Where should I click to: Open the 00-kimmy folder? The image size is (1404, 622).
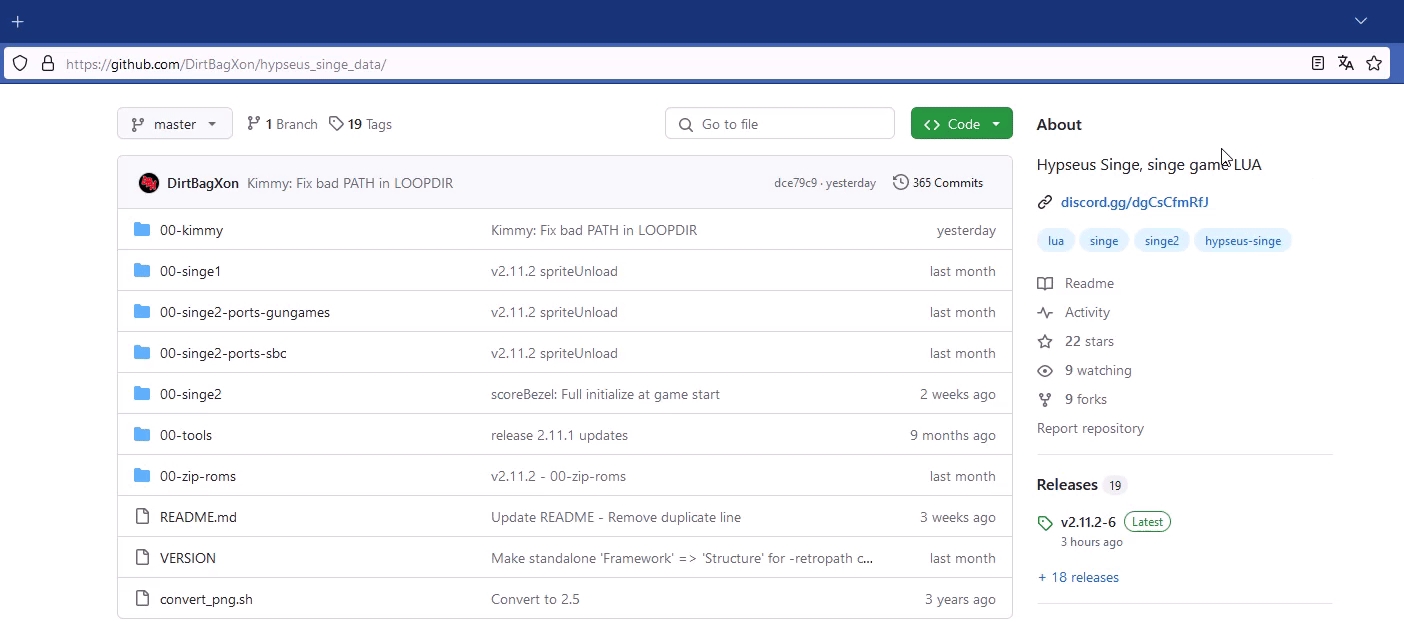[x=191, y=230]
